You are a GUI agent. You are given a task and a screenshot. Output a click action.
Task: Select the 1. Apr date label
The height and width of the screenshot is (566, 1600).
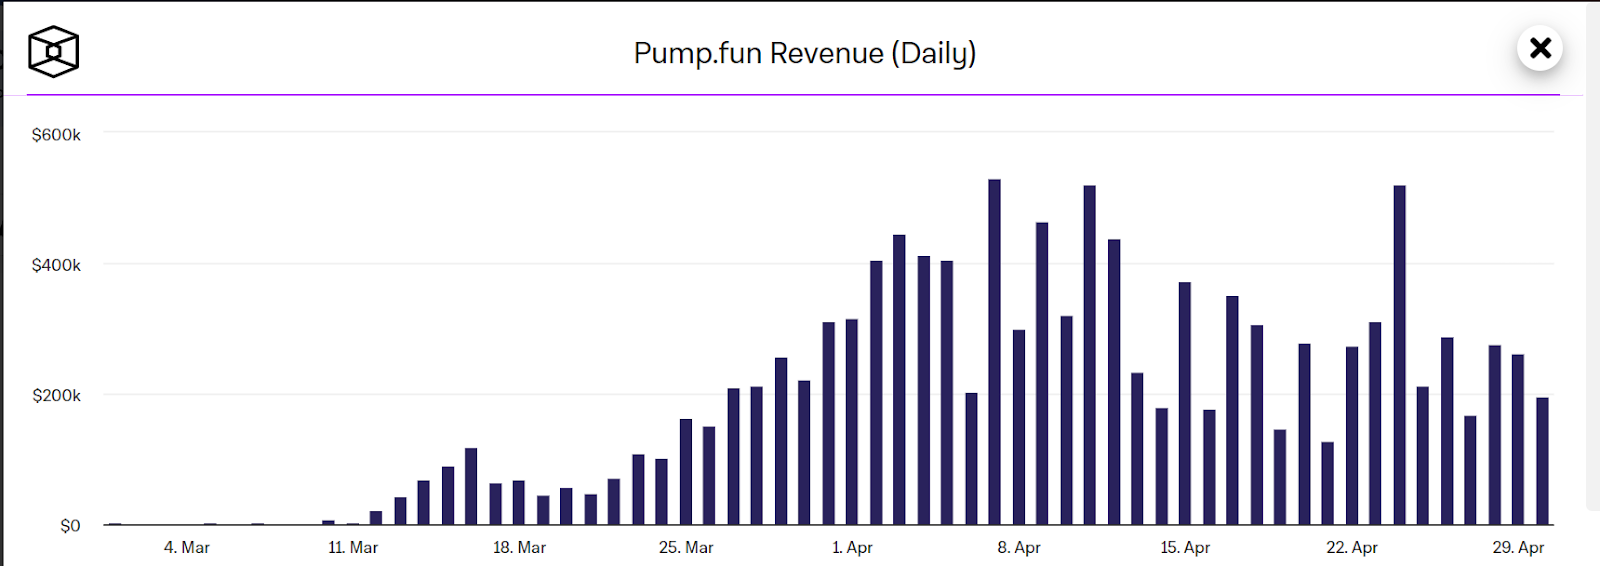pyautogui.click(x=852, y=548)
